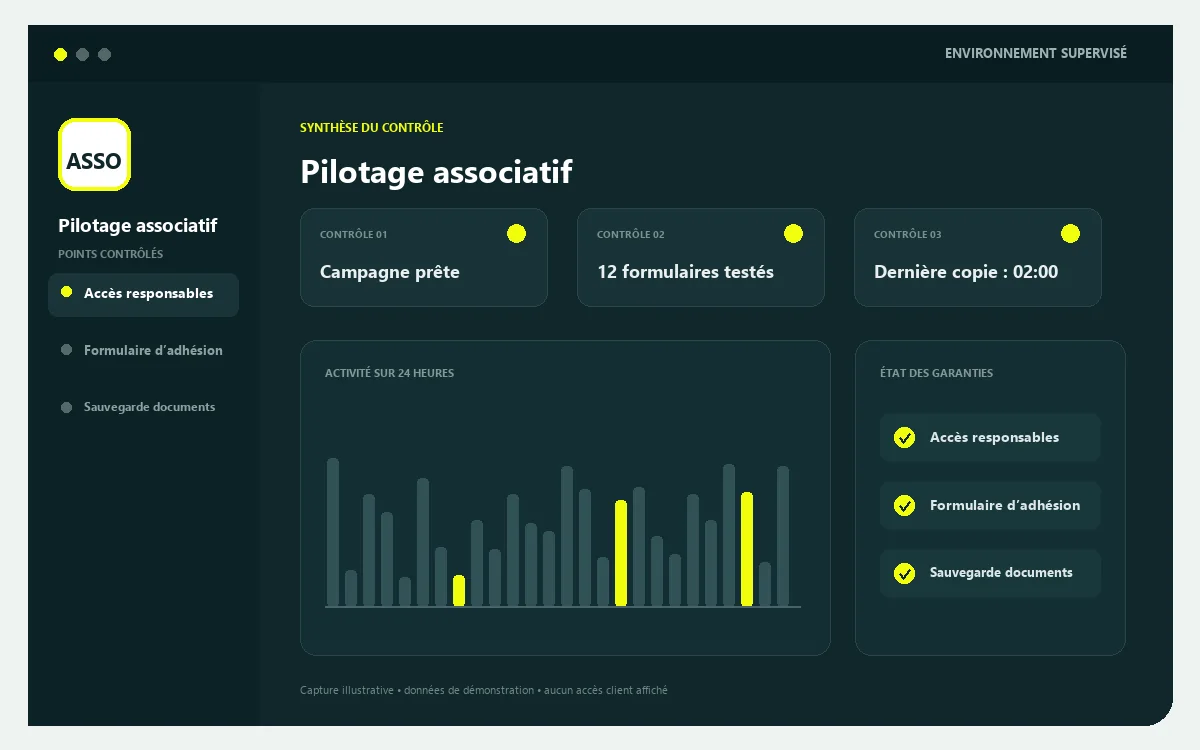Click the checkmark icon next to Accès responsables guarantee

click(x=904, y=438)
